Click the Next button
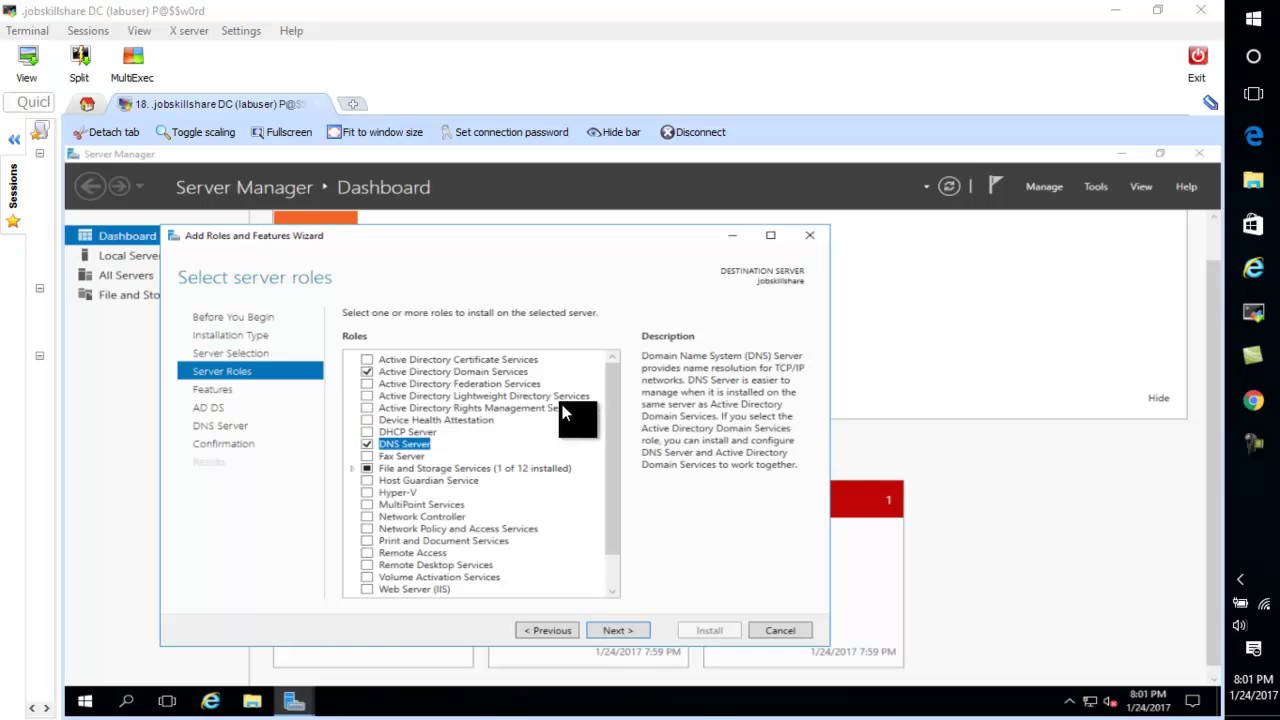 click(618, 630)
